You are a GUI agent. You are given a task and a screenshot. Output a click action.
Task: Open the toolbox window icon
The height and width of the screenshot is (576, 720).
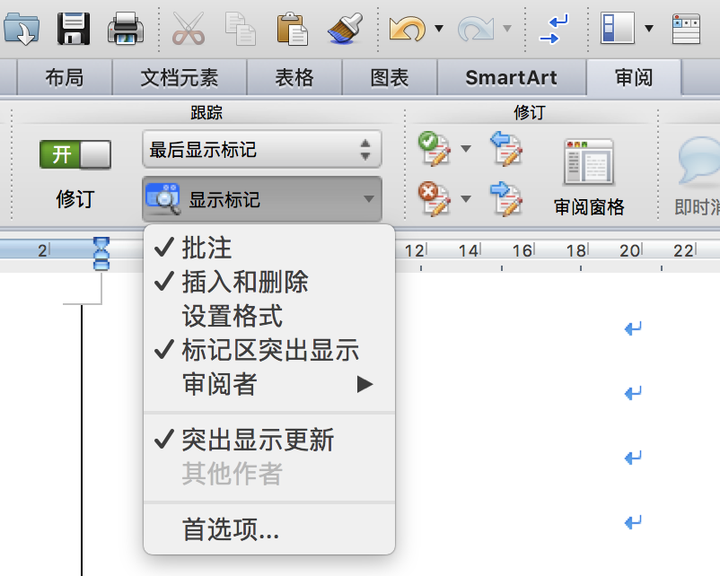pyautogui.click(x=686, y=28)
